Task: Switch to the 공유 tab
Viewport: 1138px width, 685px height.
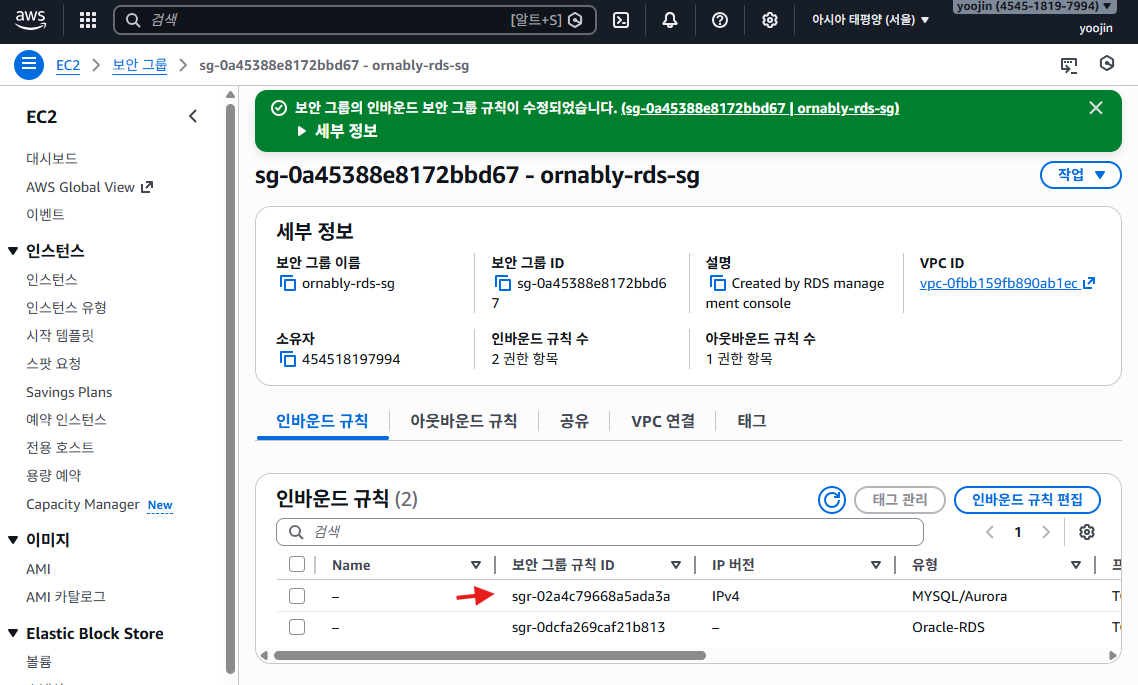Action: tap(574, 421)
